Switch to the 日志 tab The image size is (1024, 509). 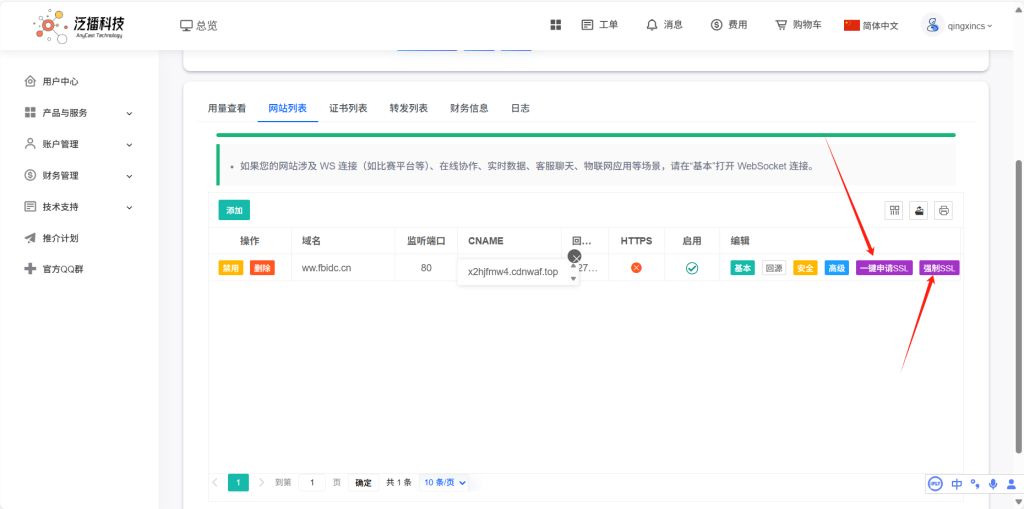[520, 108]
